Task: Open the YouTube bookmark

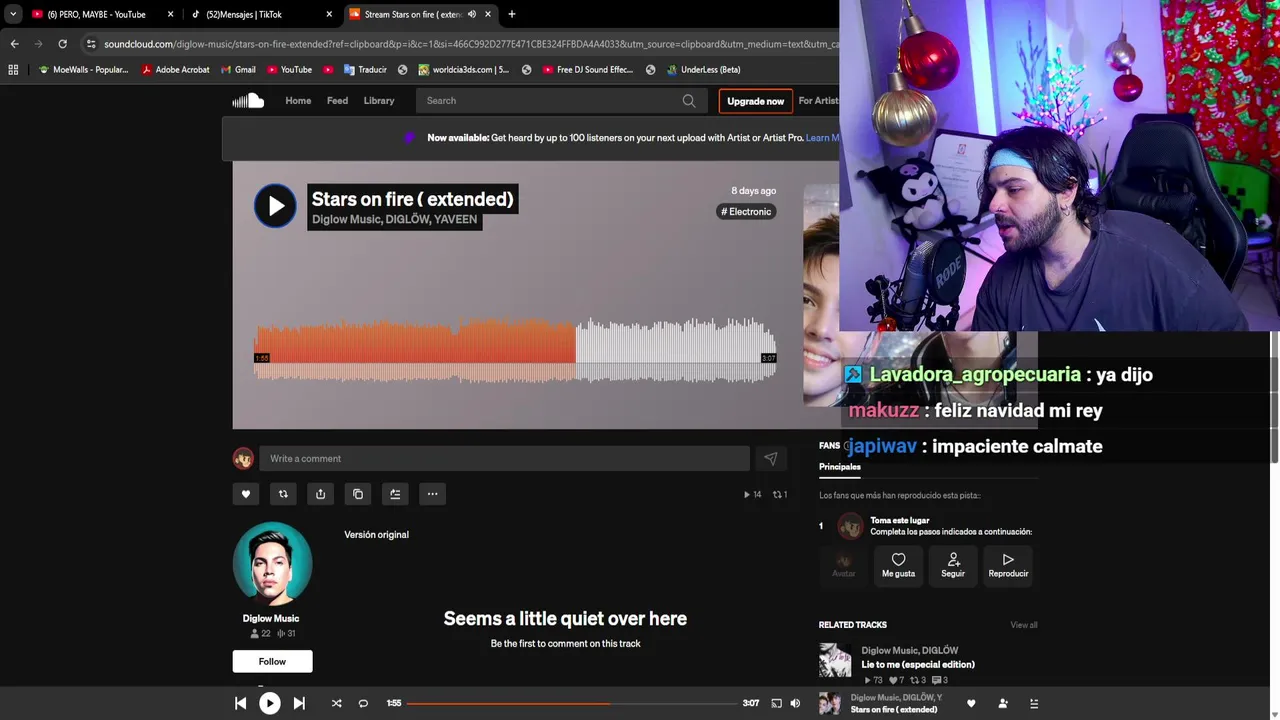Action: [x=289, y=70]
